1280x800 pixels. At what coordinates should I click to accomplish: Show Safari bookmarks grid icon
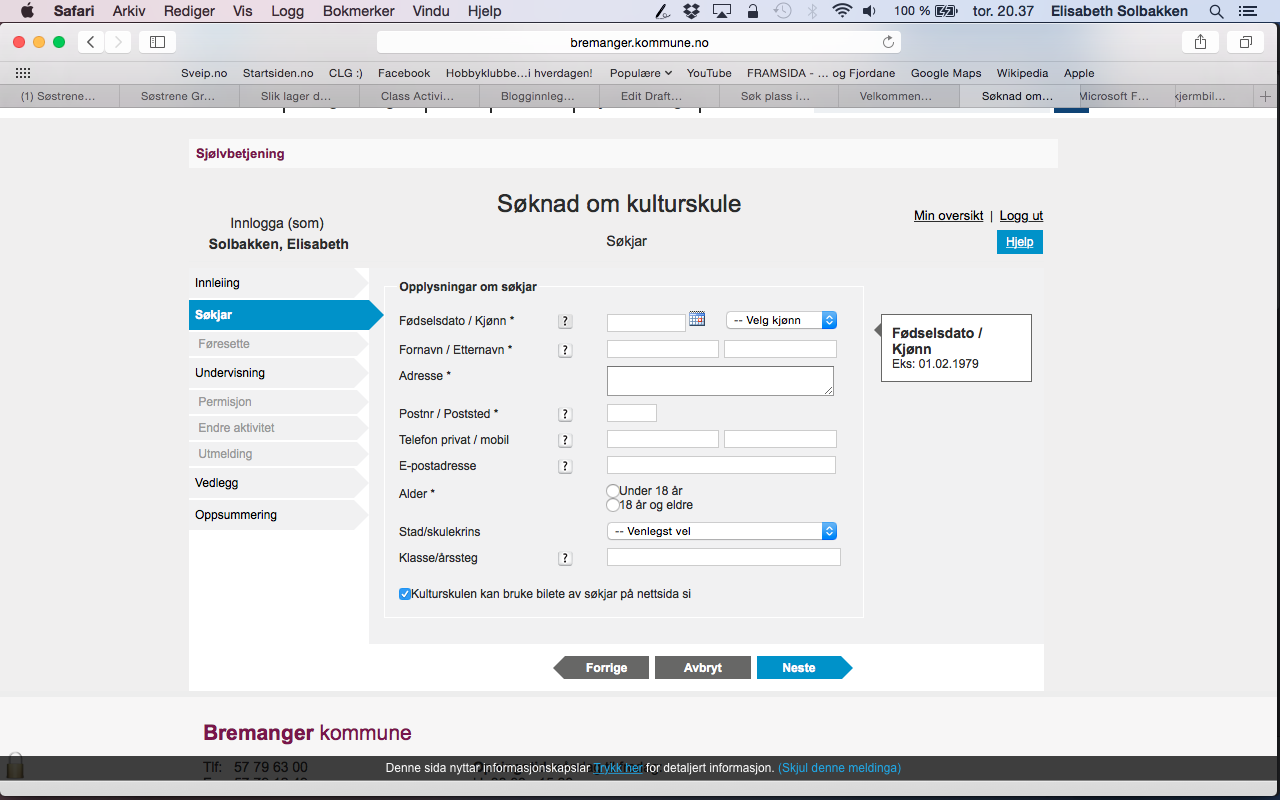pos(23,73)
